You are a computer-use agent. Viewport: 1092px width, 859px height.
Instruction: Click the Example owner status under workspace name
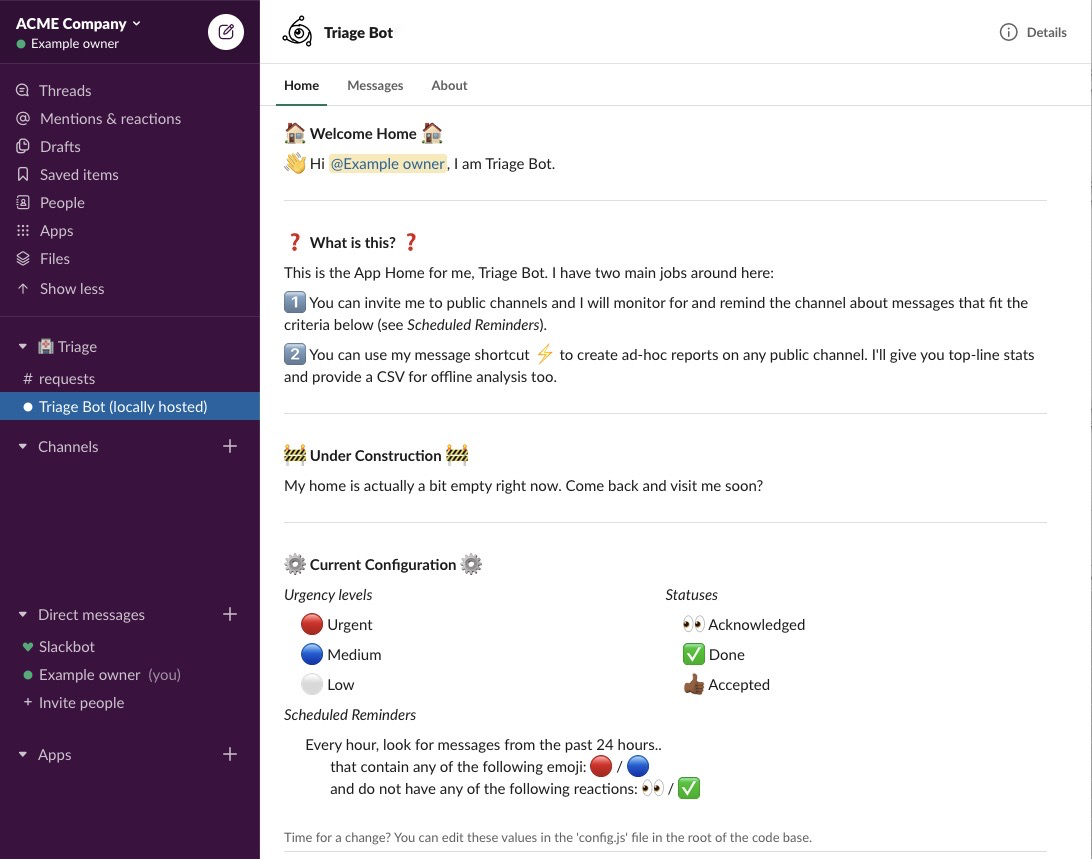[x=68, y=43]
